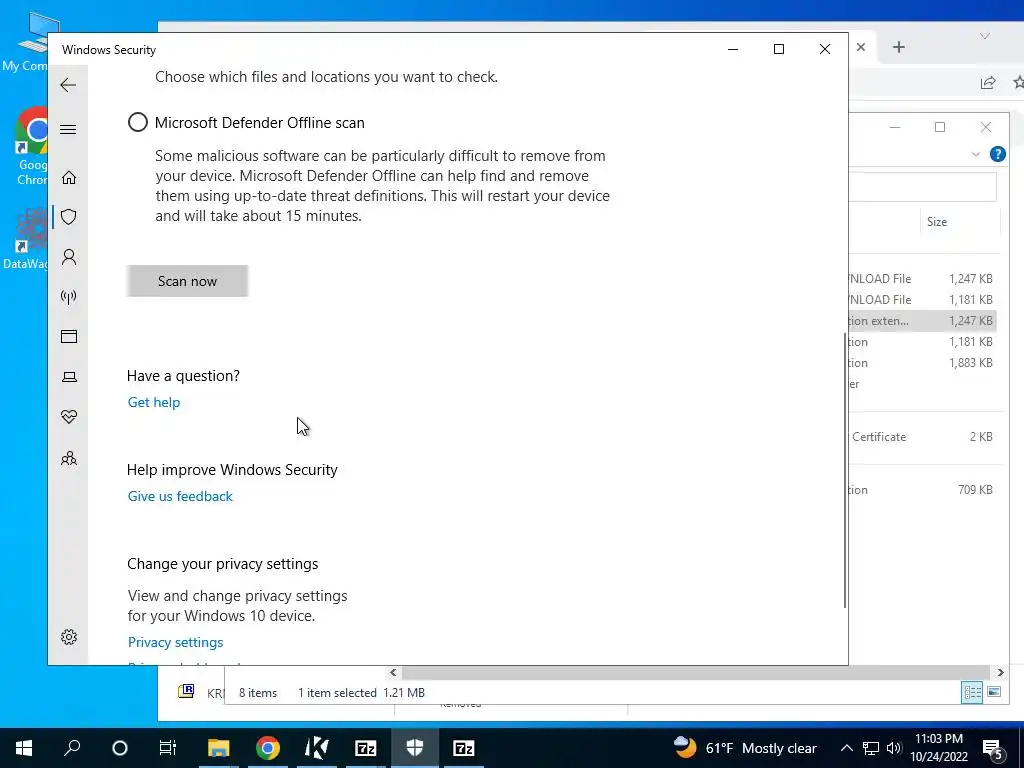
Task: Open new tab plus in background browser
Action: pos(899,47)
